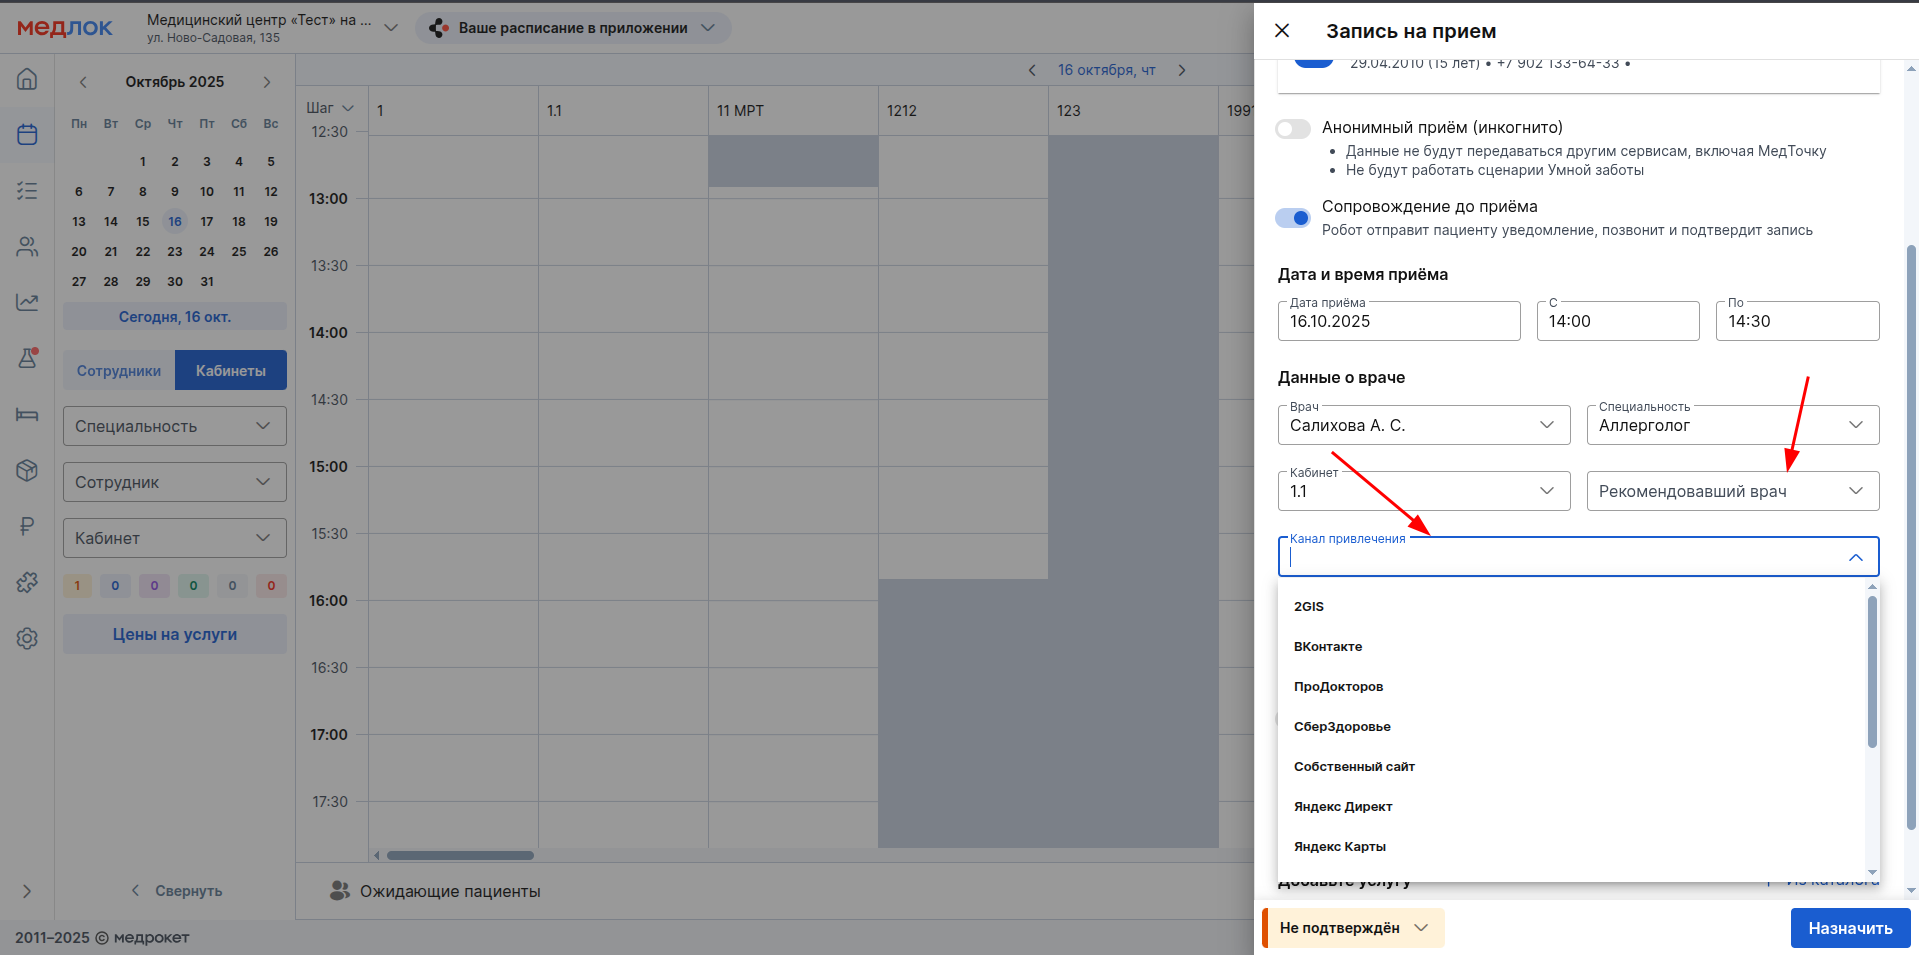Click the schedule horizontal scrollbar
The width and height of the screenshot is (1919, 955).
460,855
